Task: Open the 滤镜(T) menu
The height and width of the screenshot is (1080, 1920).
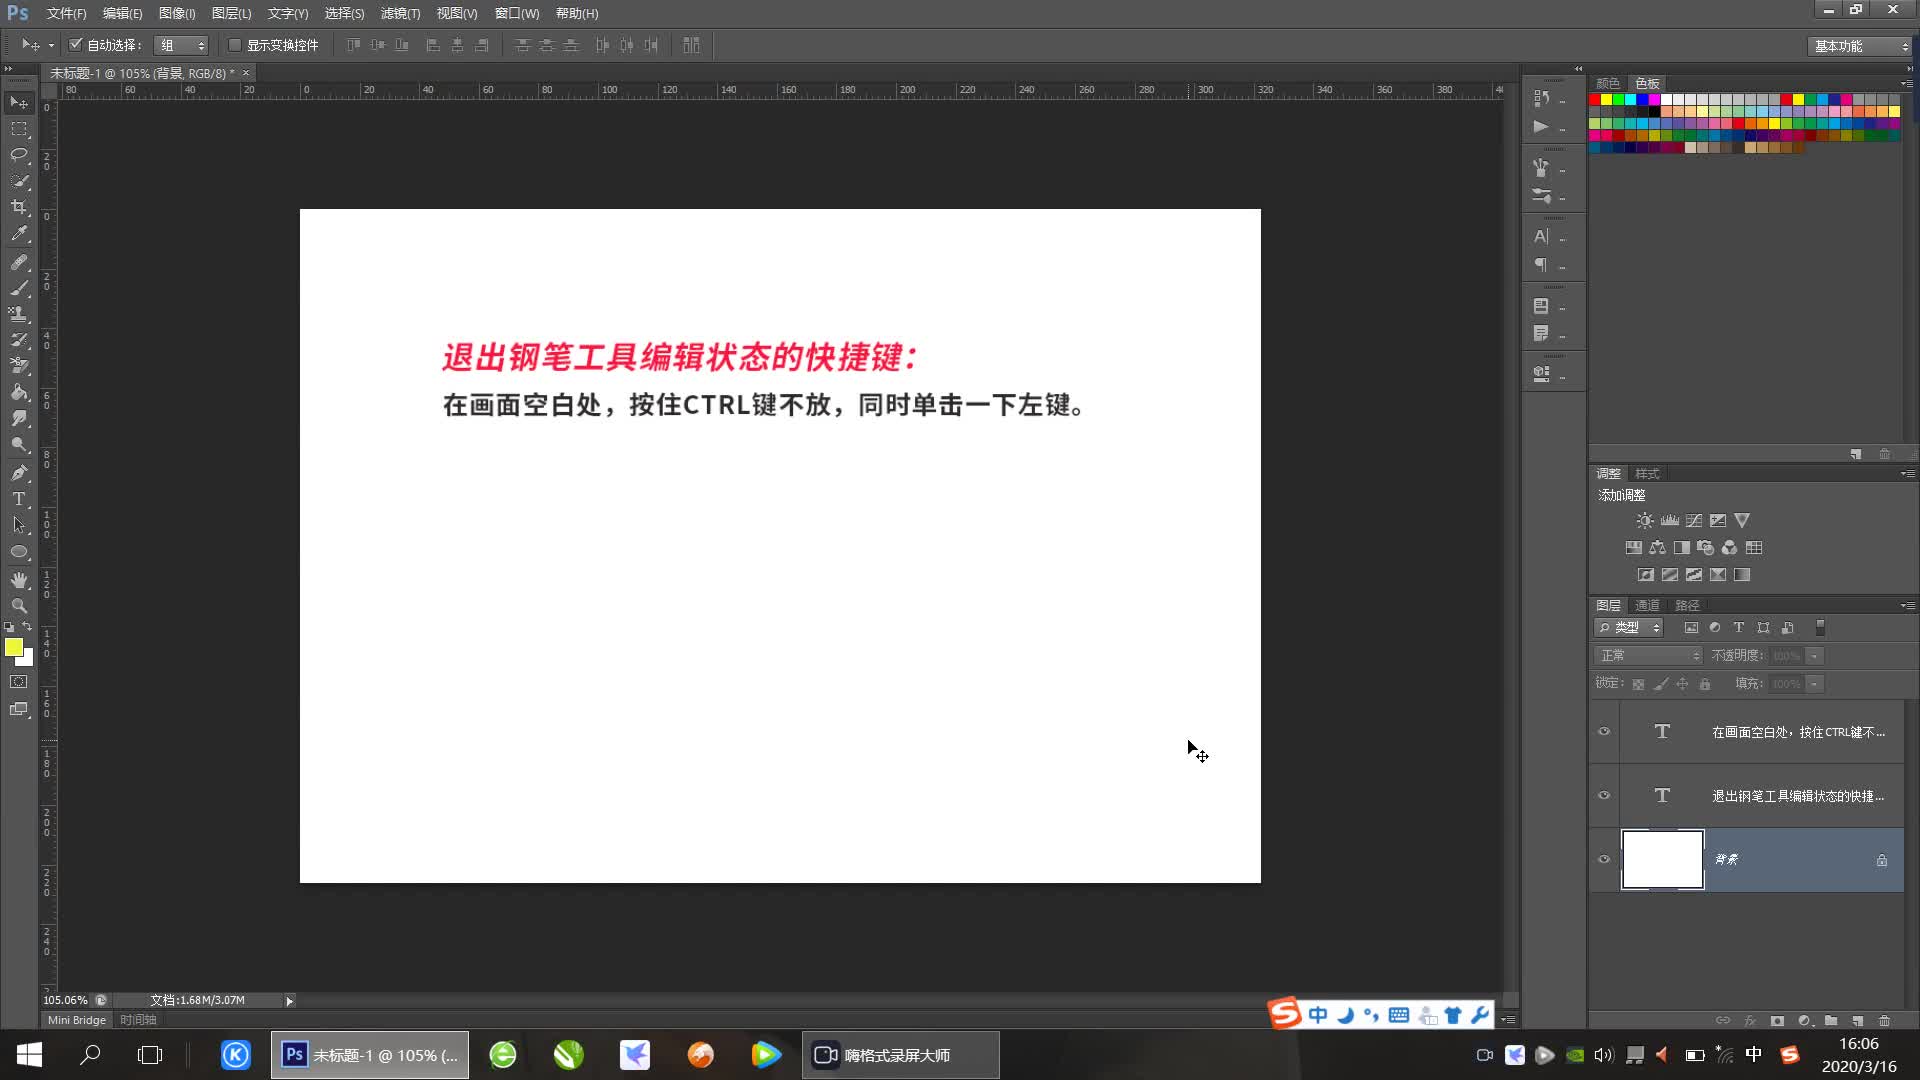Action: click(x=400, y=13)
